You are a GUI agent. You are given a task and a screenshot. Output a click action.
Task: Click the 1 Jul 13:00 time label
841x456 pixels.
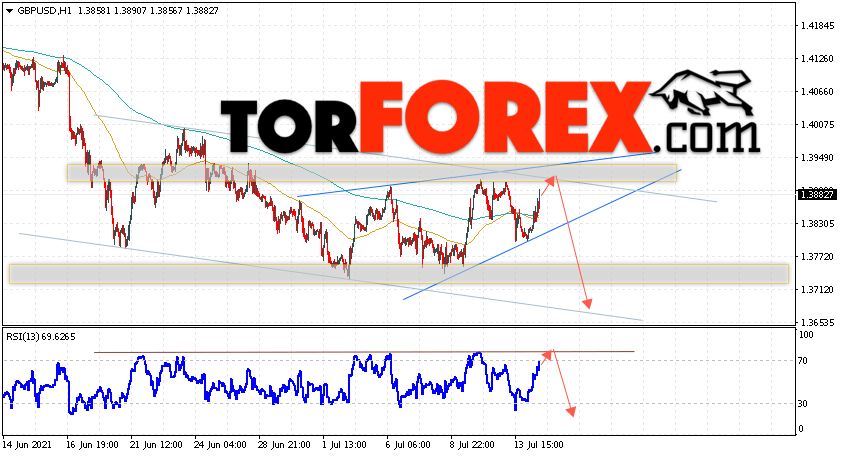click(x=344, y=445)
